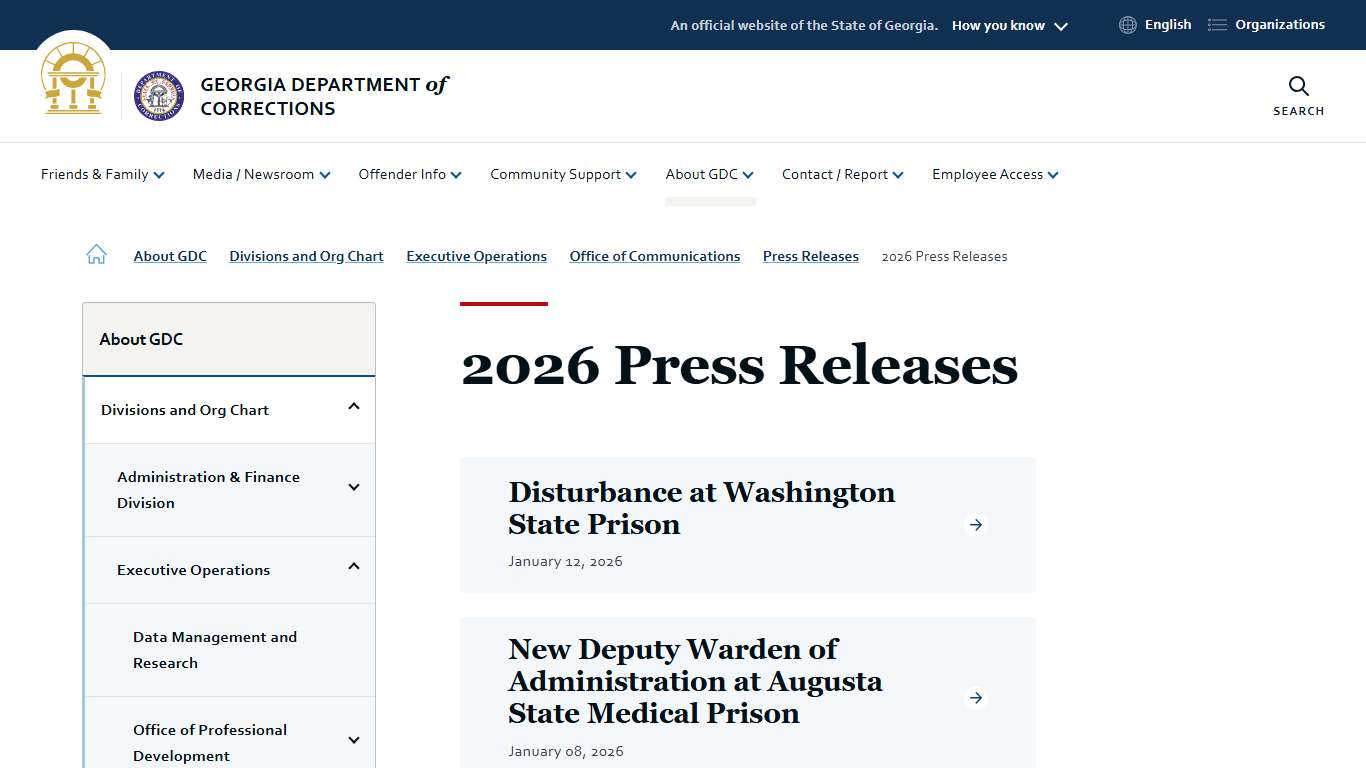Collapse the Executive Operations sidebar section
Image resolution: width=1366 pixels, height=768 pixels.
click(353, 567)
